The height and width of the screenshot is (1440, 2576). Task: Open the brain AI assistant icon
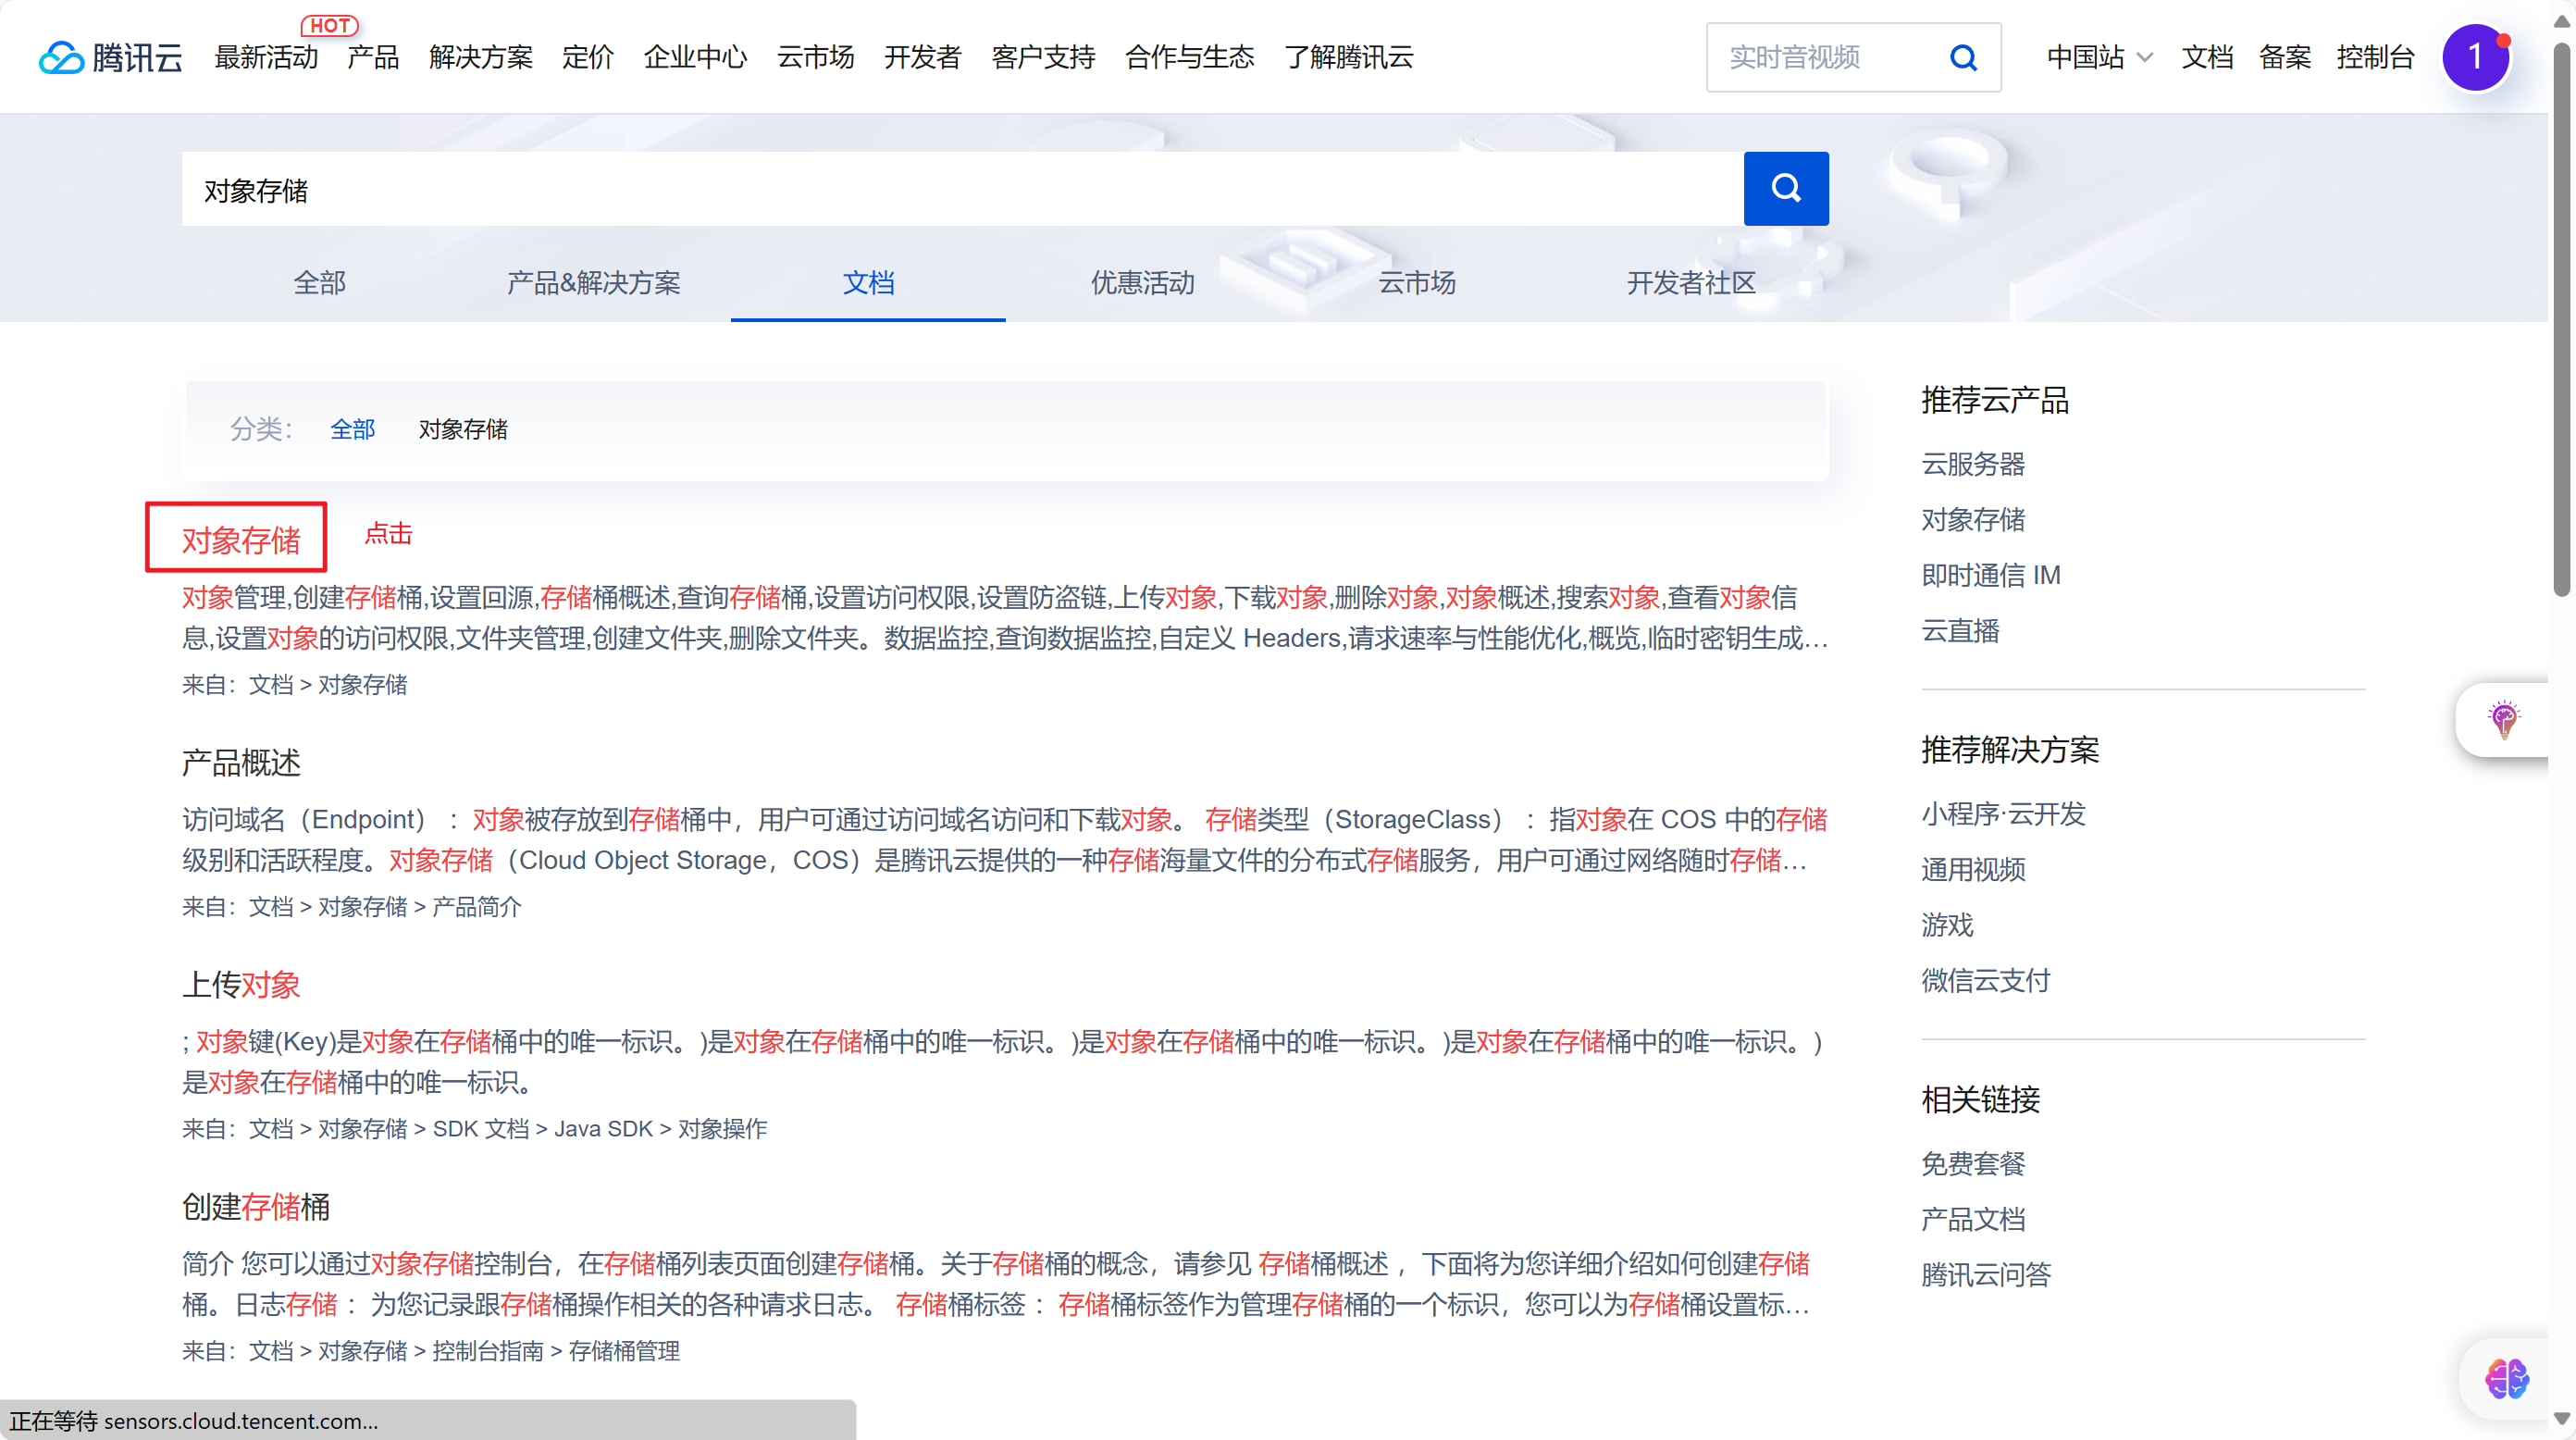pyautogui.click(x=2506, y=1379)
